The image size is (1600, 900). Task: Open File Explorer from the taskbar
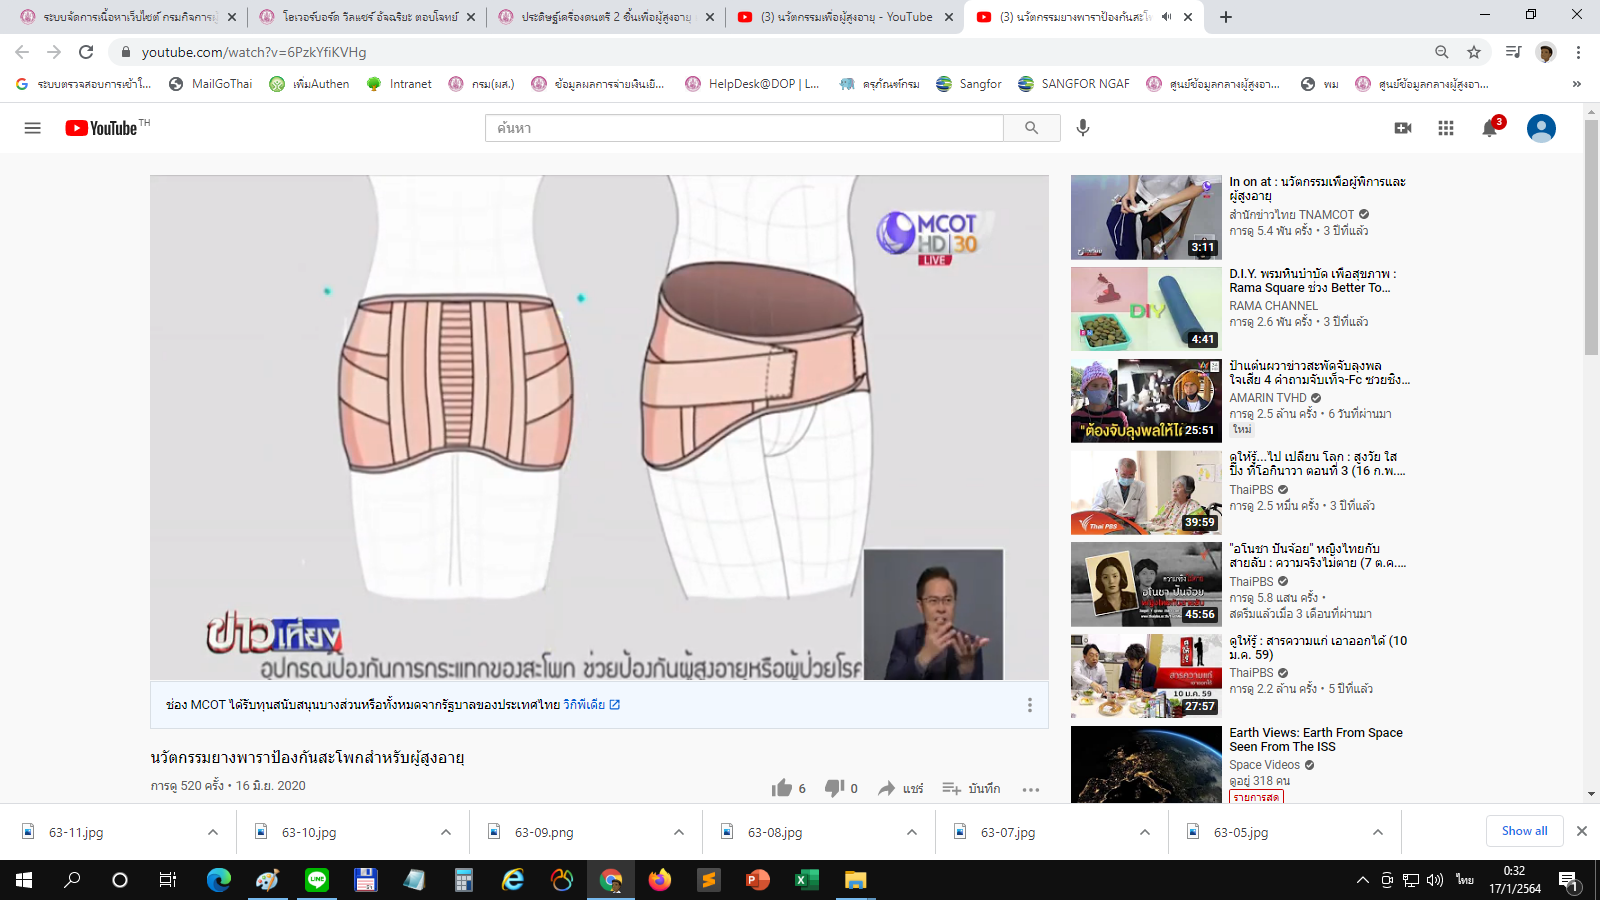855,880
